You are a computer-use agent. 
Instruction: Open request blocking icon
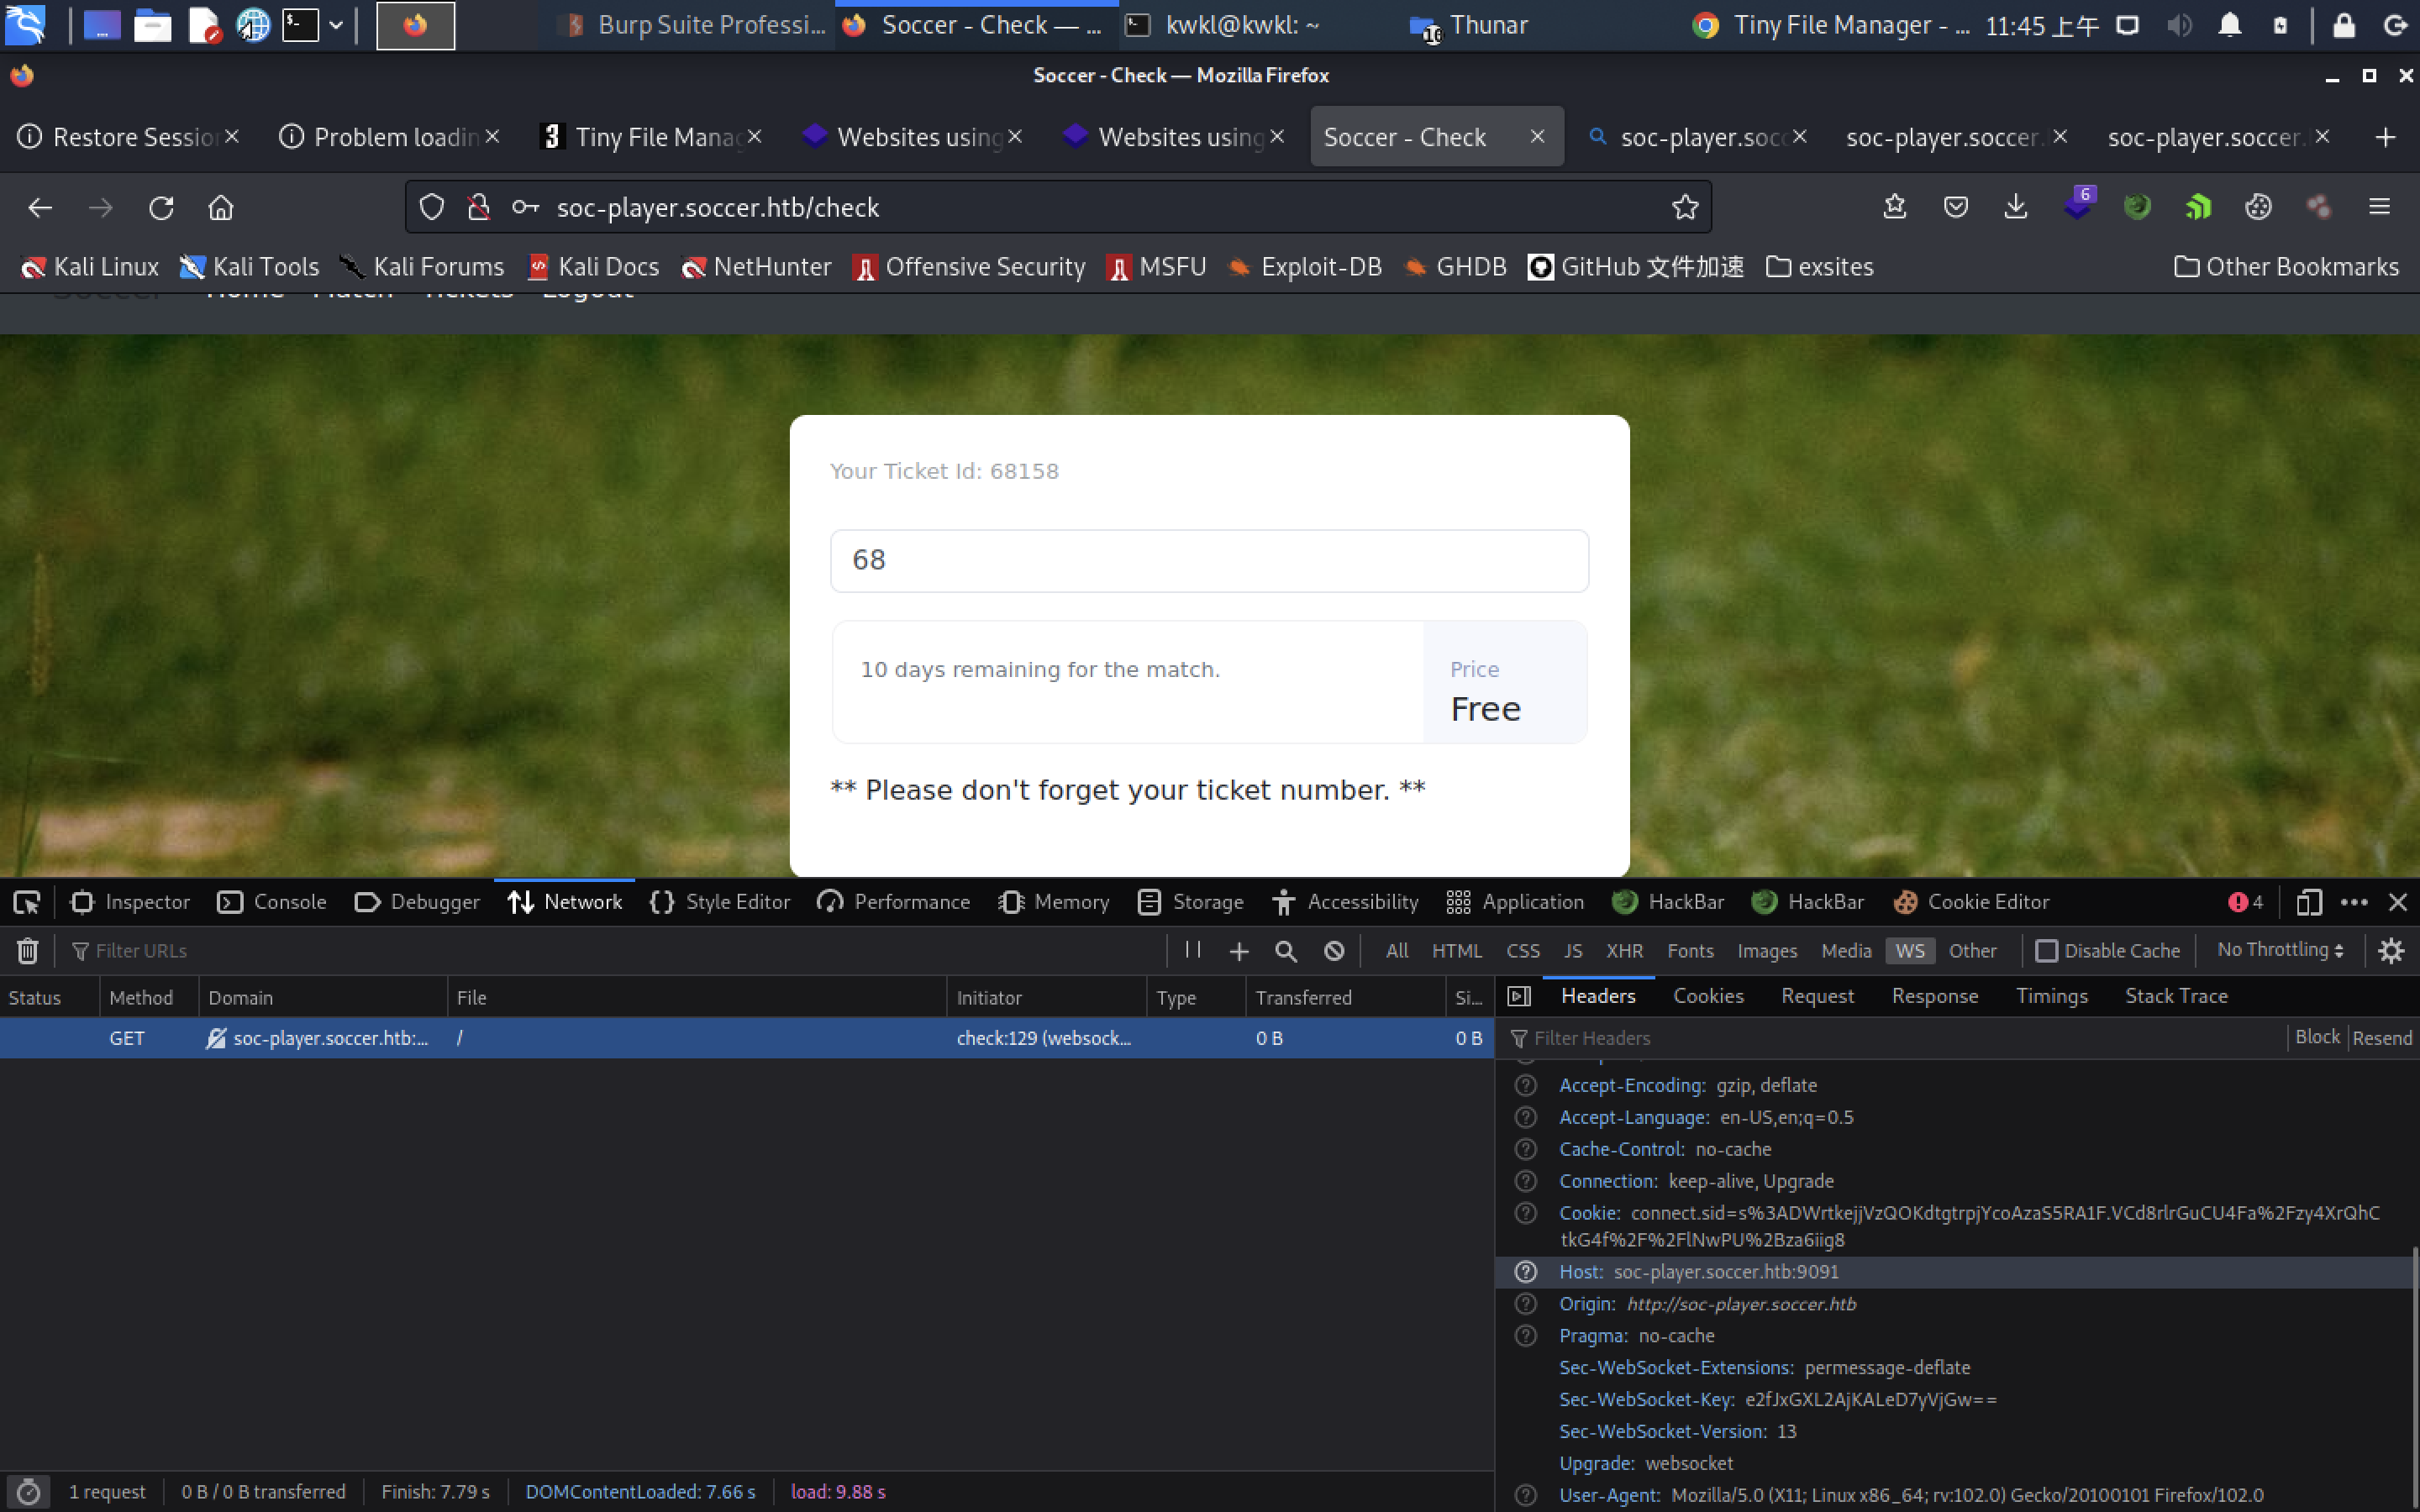[1334, 951]
